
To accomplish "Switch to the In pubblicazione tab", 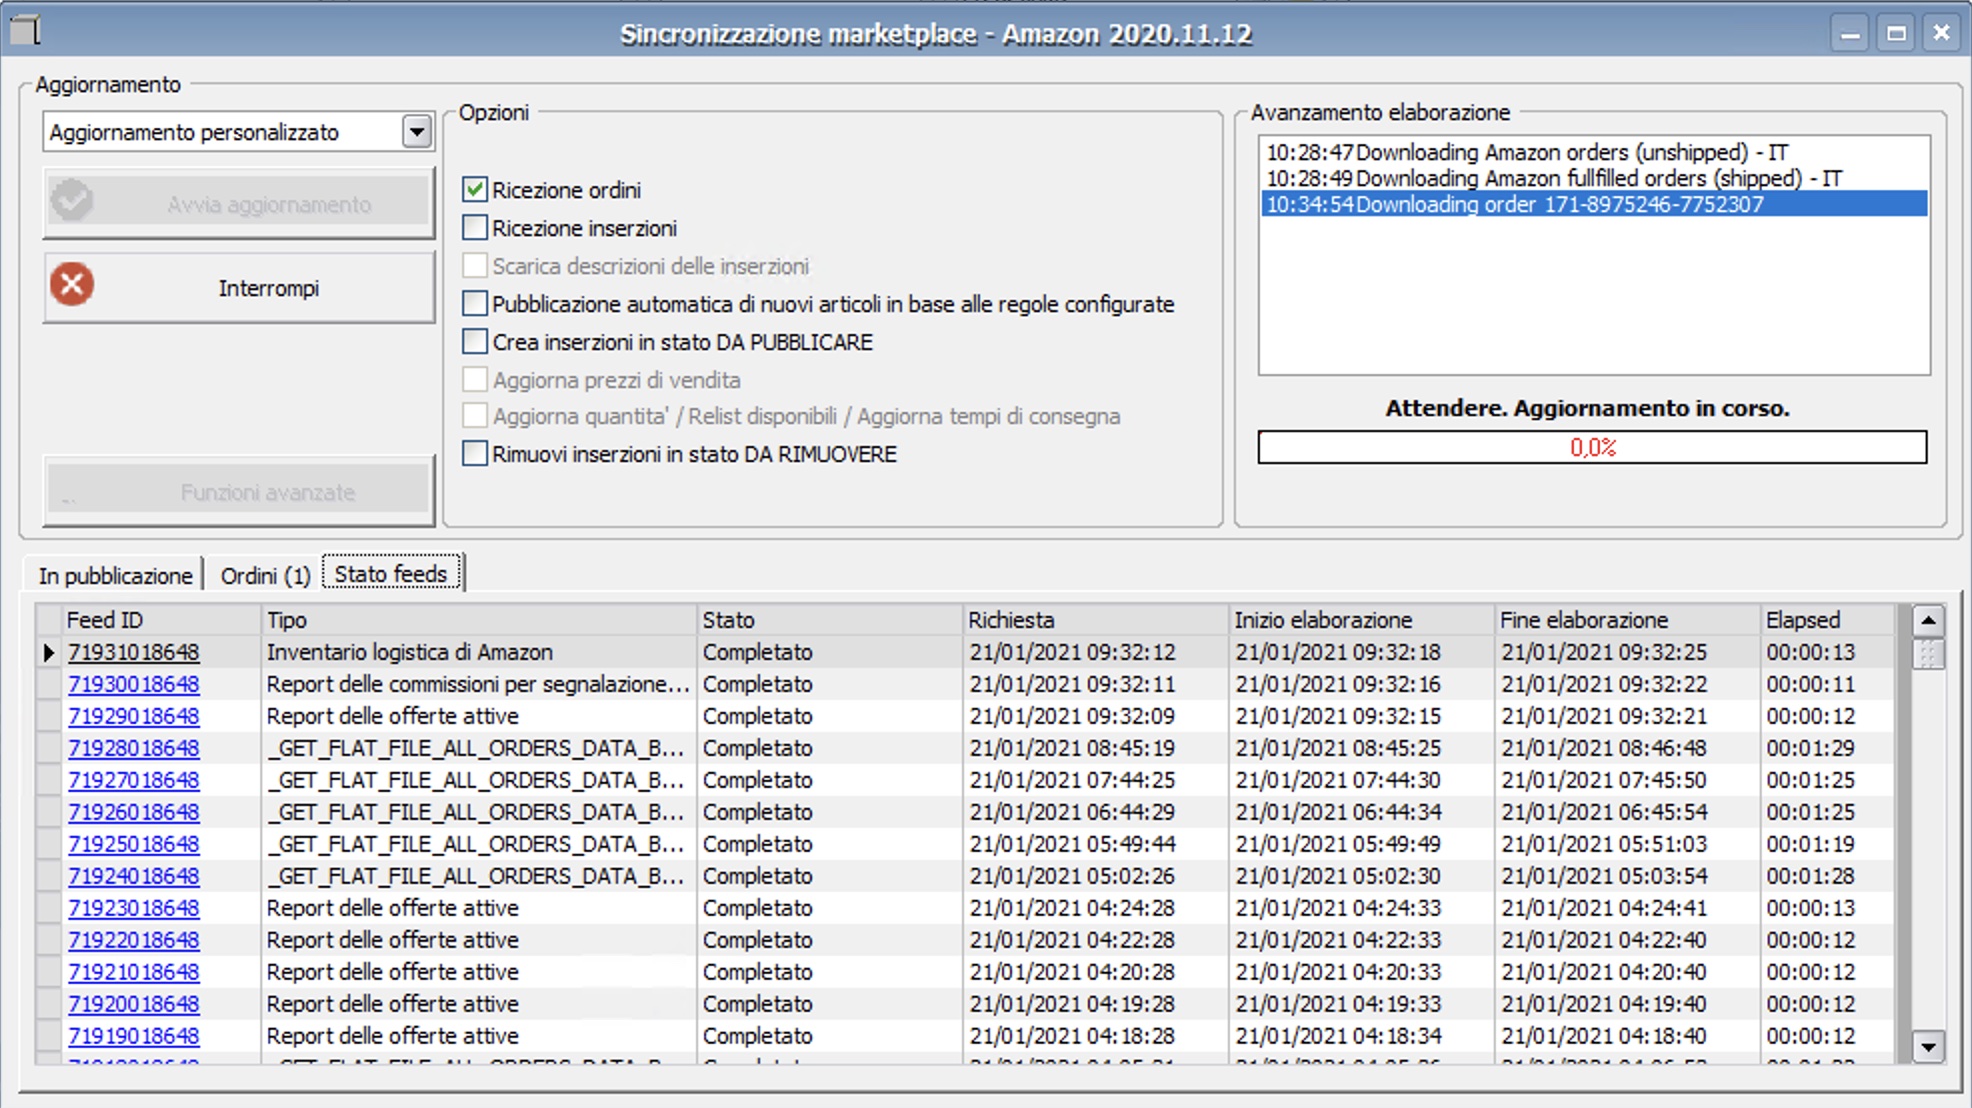I will click(x=114, y=576).
